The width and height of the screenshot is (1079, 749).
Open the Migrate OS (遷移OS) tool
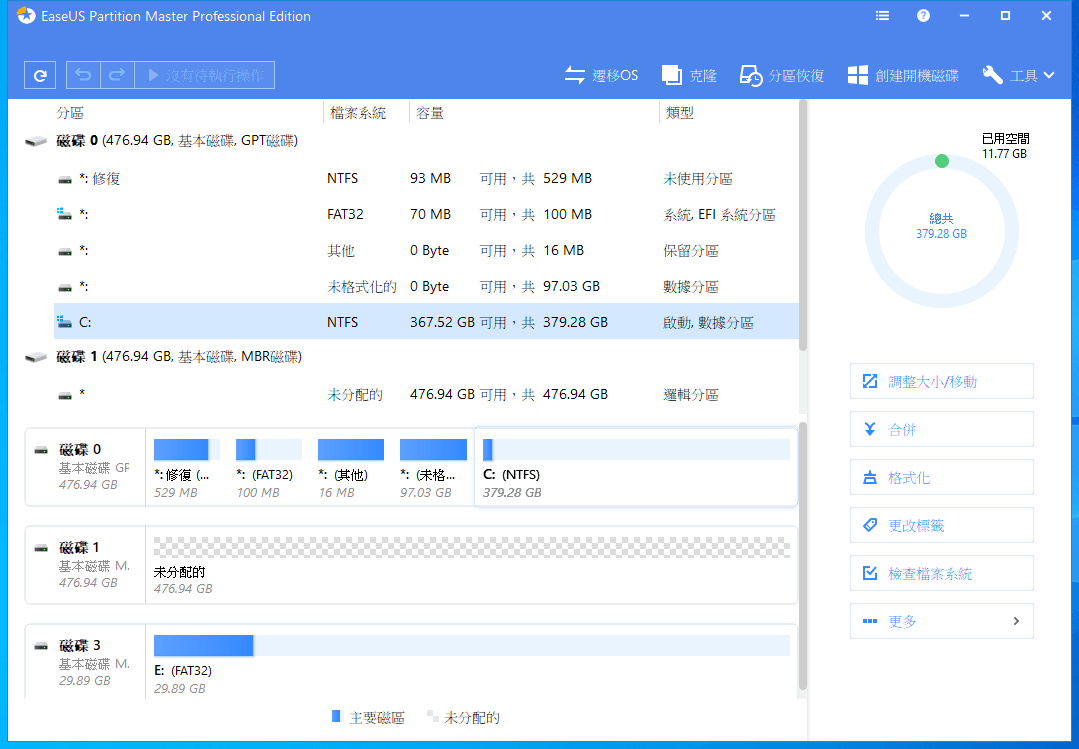(601, 75)
